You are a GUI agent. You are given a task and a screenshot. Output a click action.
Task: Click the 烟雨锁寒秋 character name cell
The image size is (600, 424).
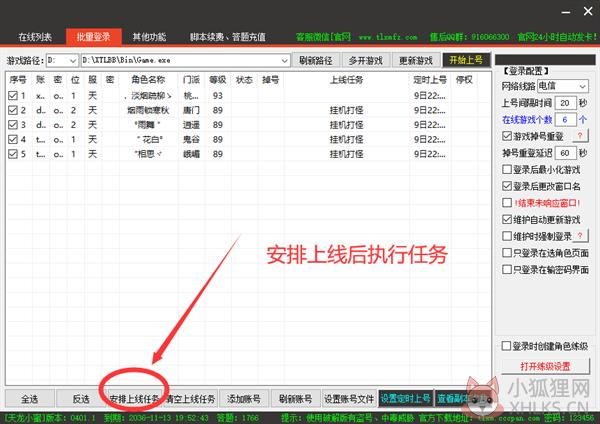[148, 110]
